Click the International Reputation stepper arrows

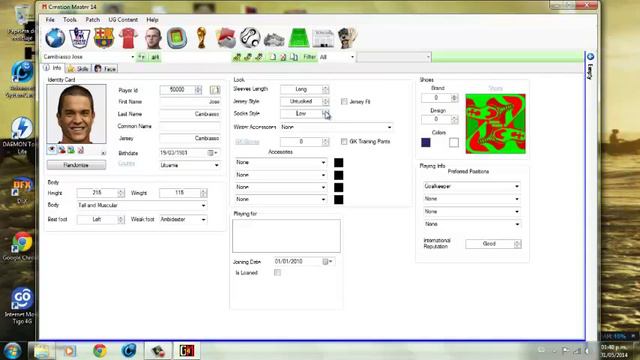518,244
